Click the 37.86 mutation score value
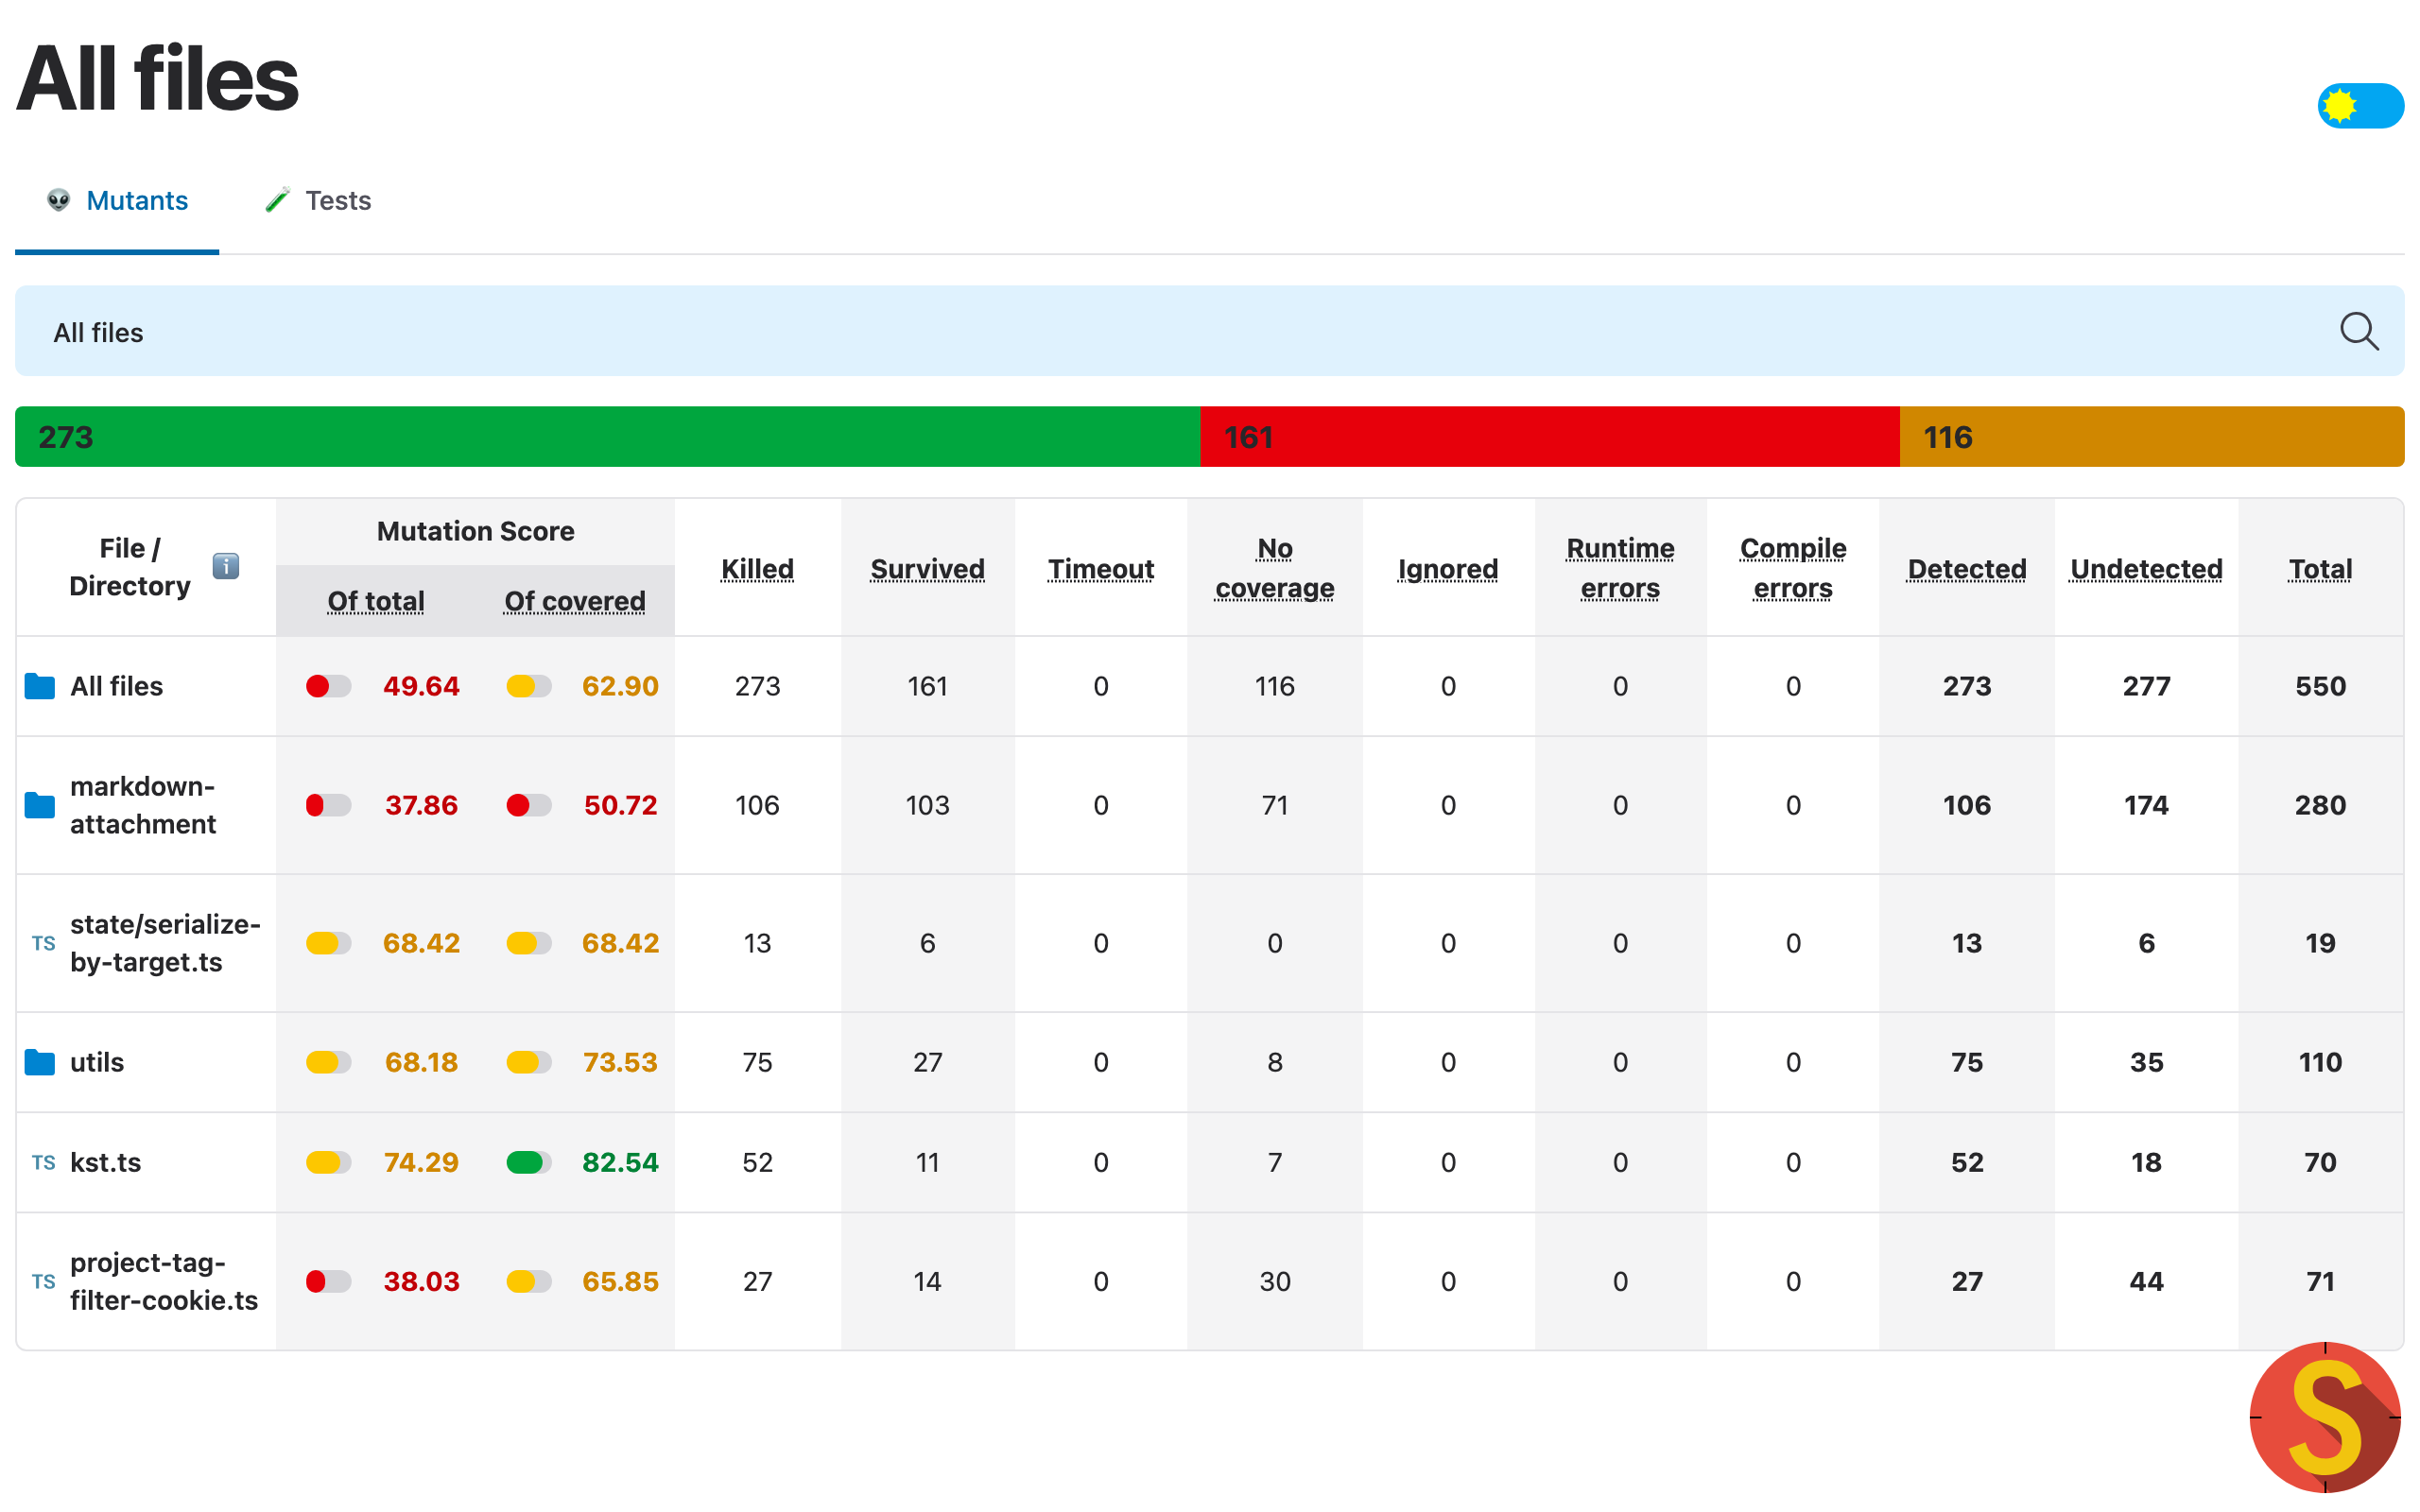2420x1512 pixels. 421,805
